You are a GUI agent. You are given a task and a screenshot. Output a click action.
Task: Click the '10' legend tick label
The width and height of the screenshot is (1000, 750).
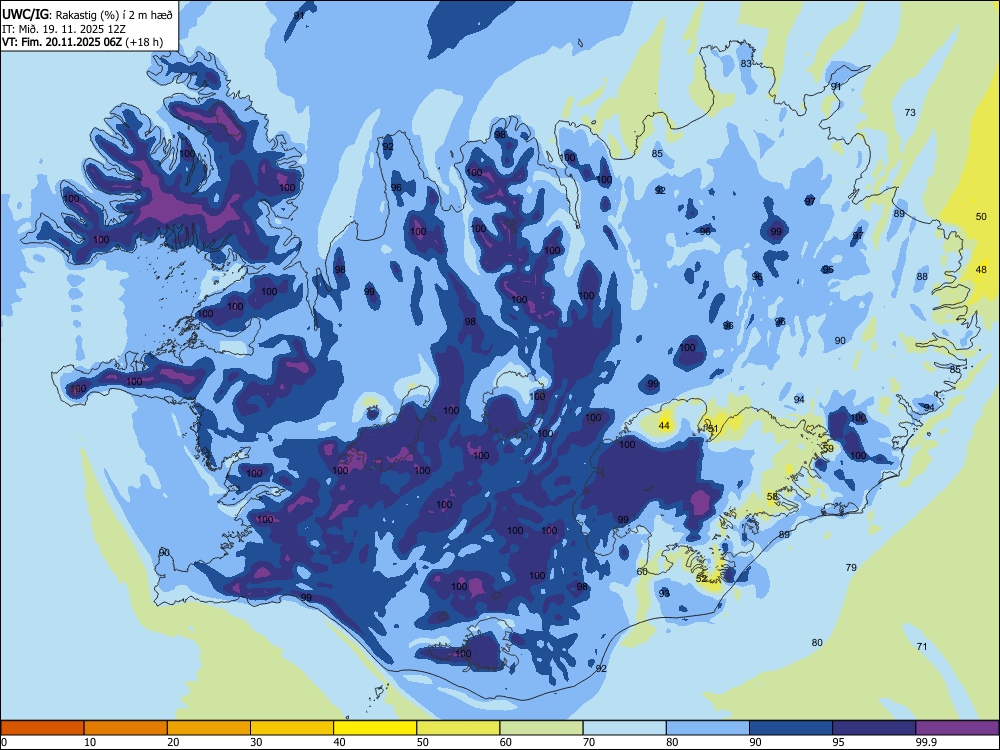[x=90, y=742]
